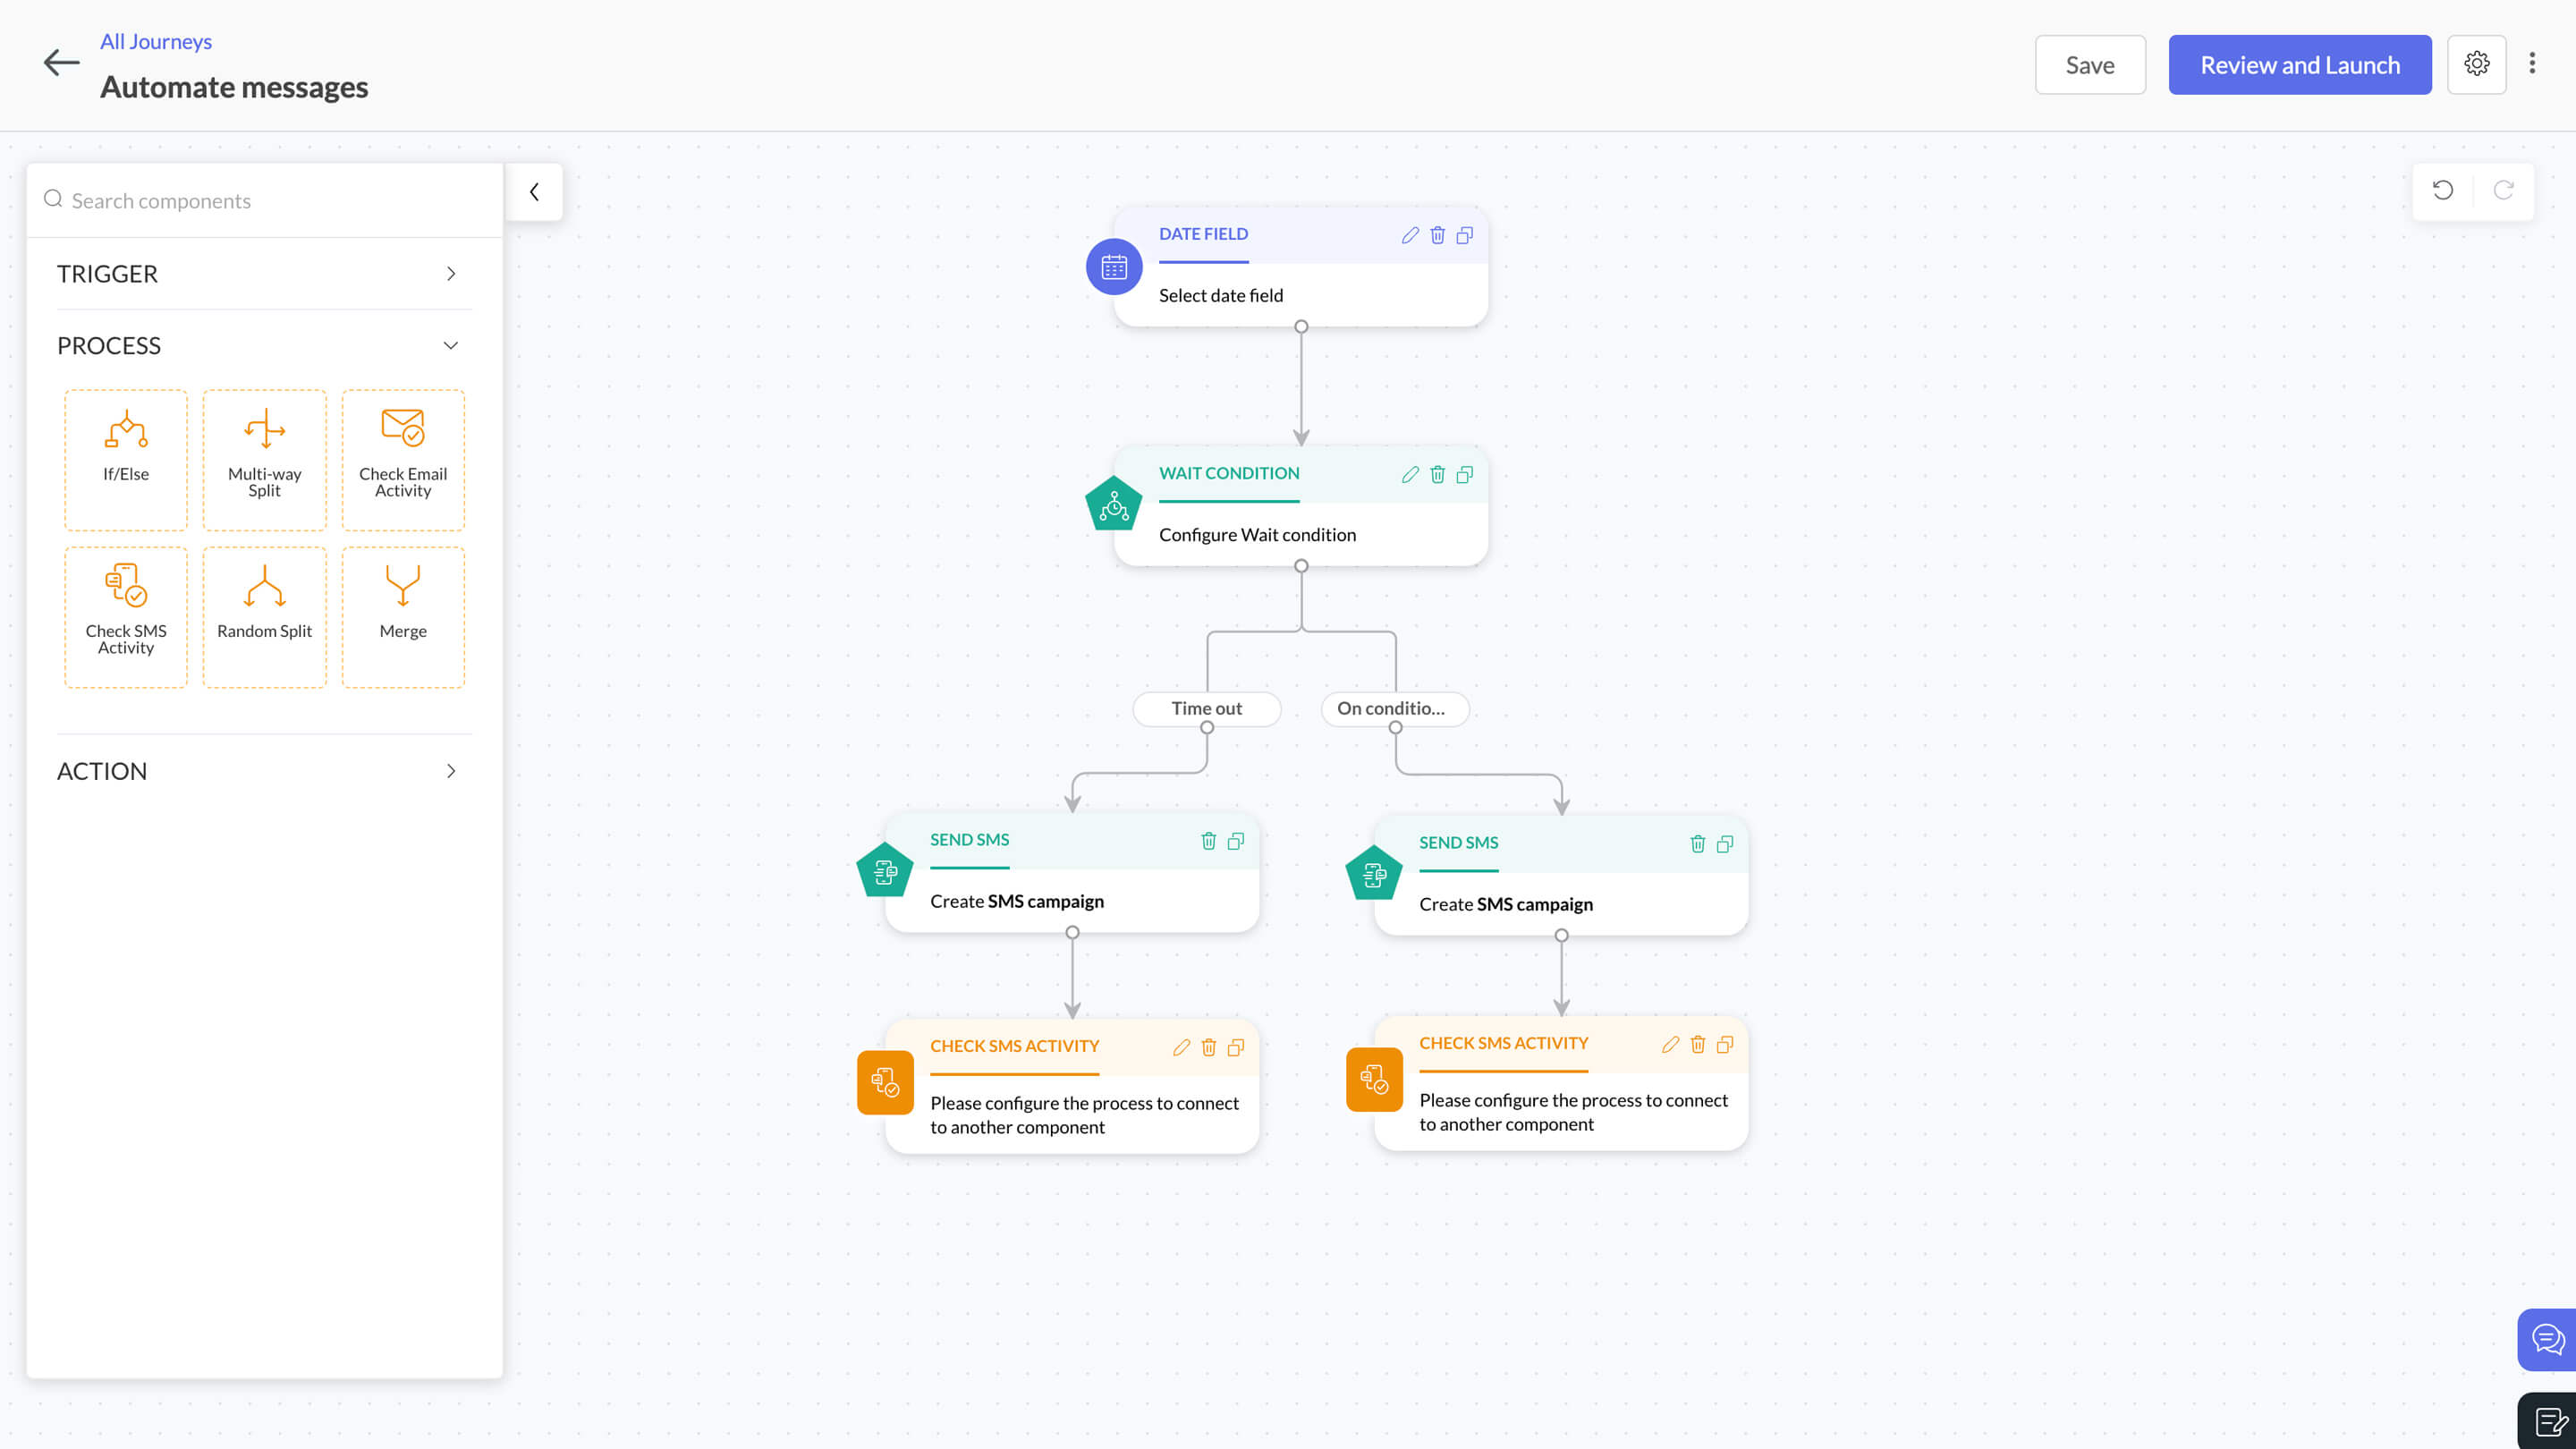Click the left Send SMS pentagon icon
The image size is (2576, 1449).
885,871
